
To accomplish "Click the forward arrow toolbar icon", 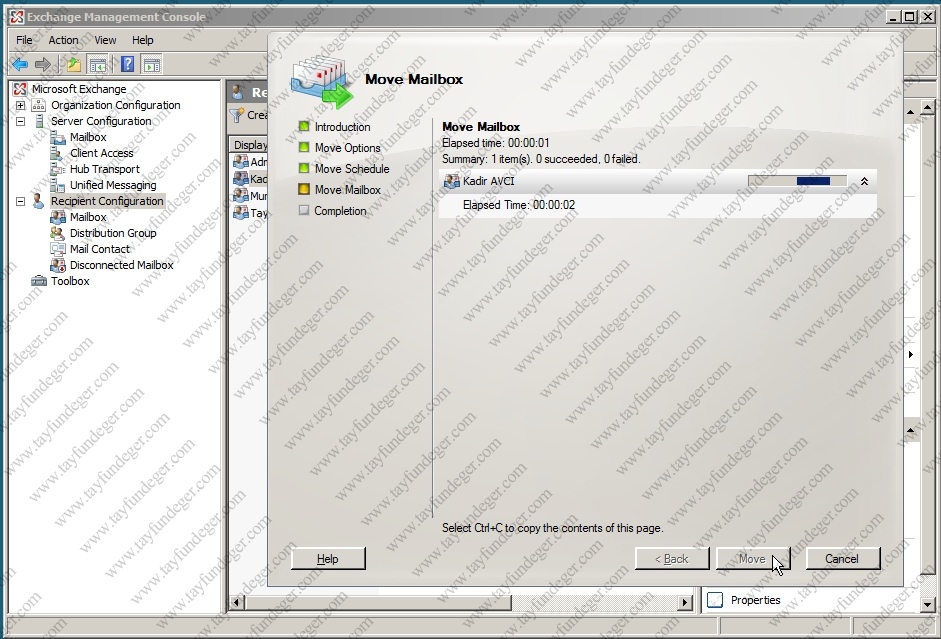I will coord(43,64).
